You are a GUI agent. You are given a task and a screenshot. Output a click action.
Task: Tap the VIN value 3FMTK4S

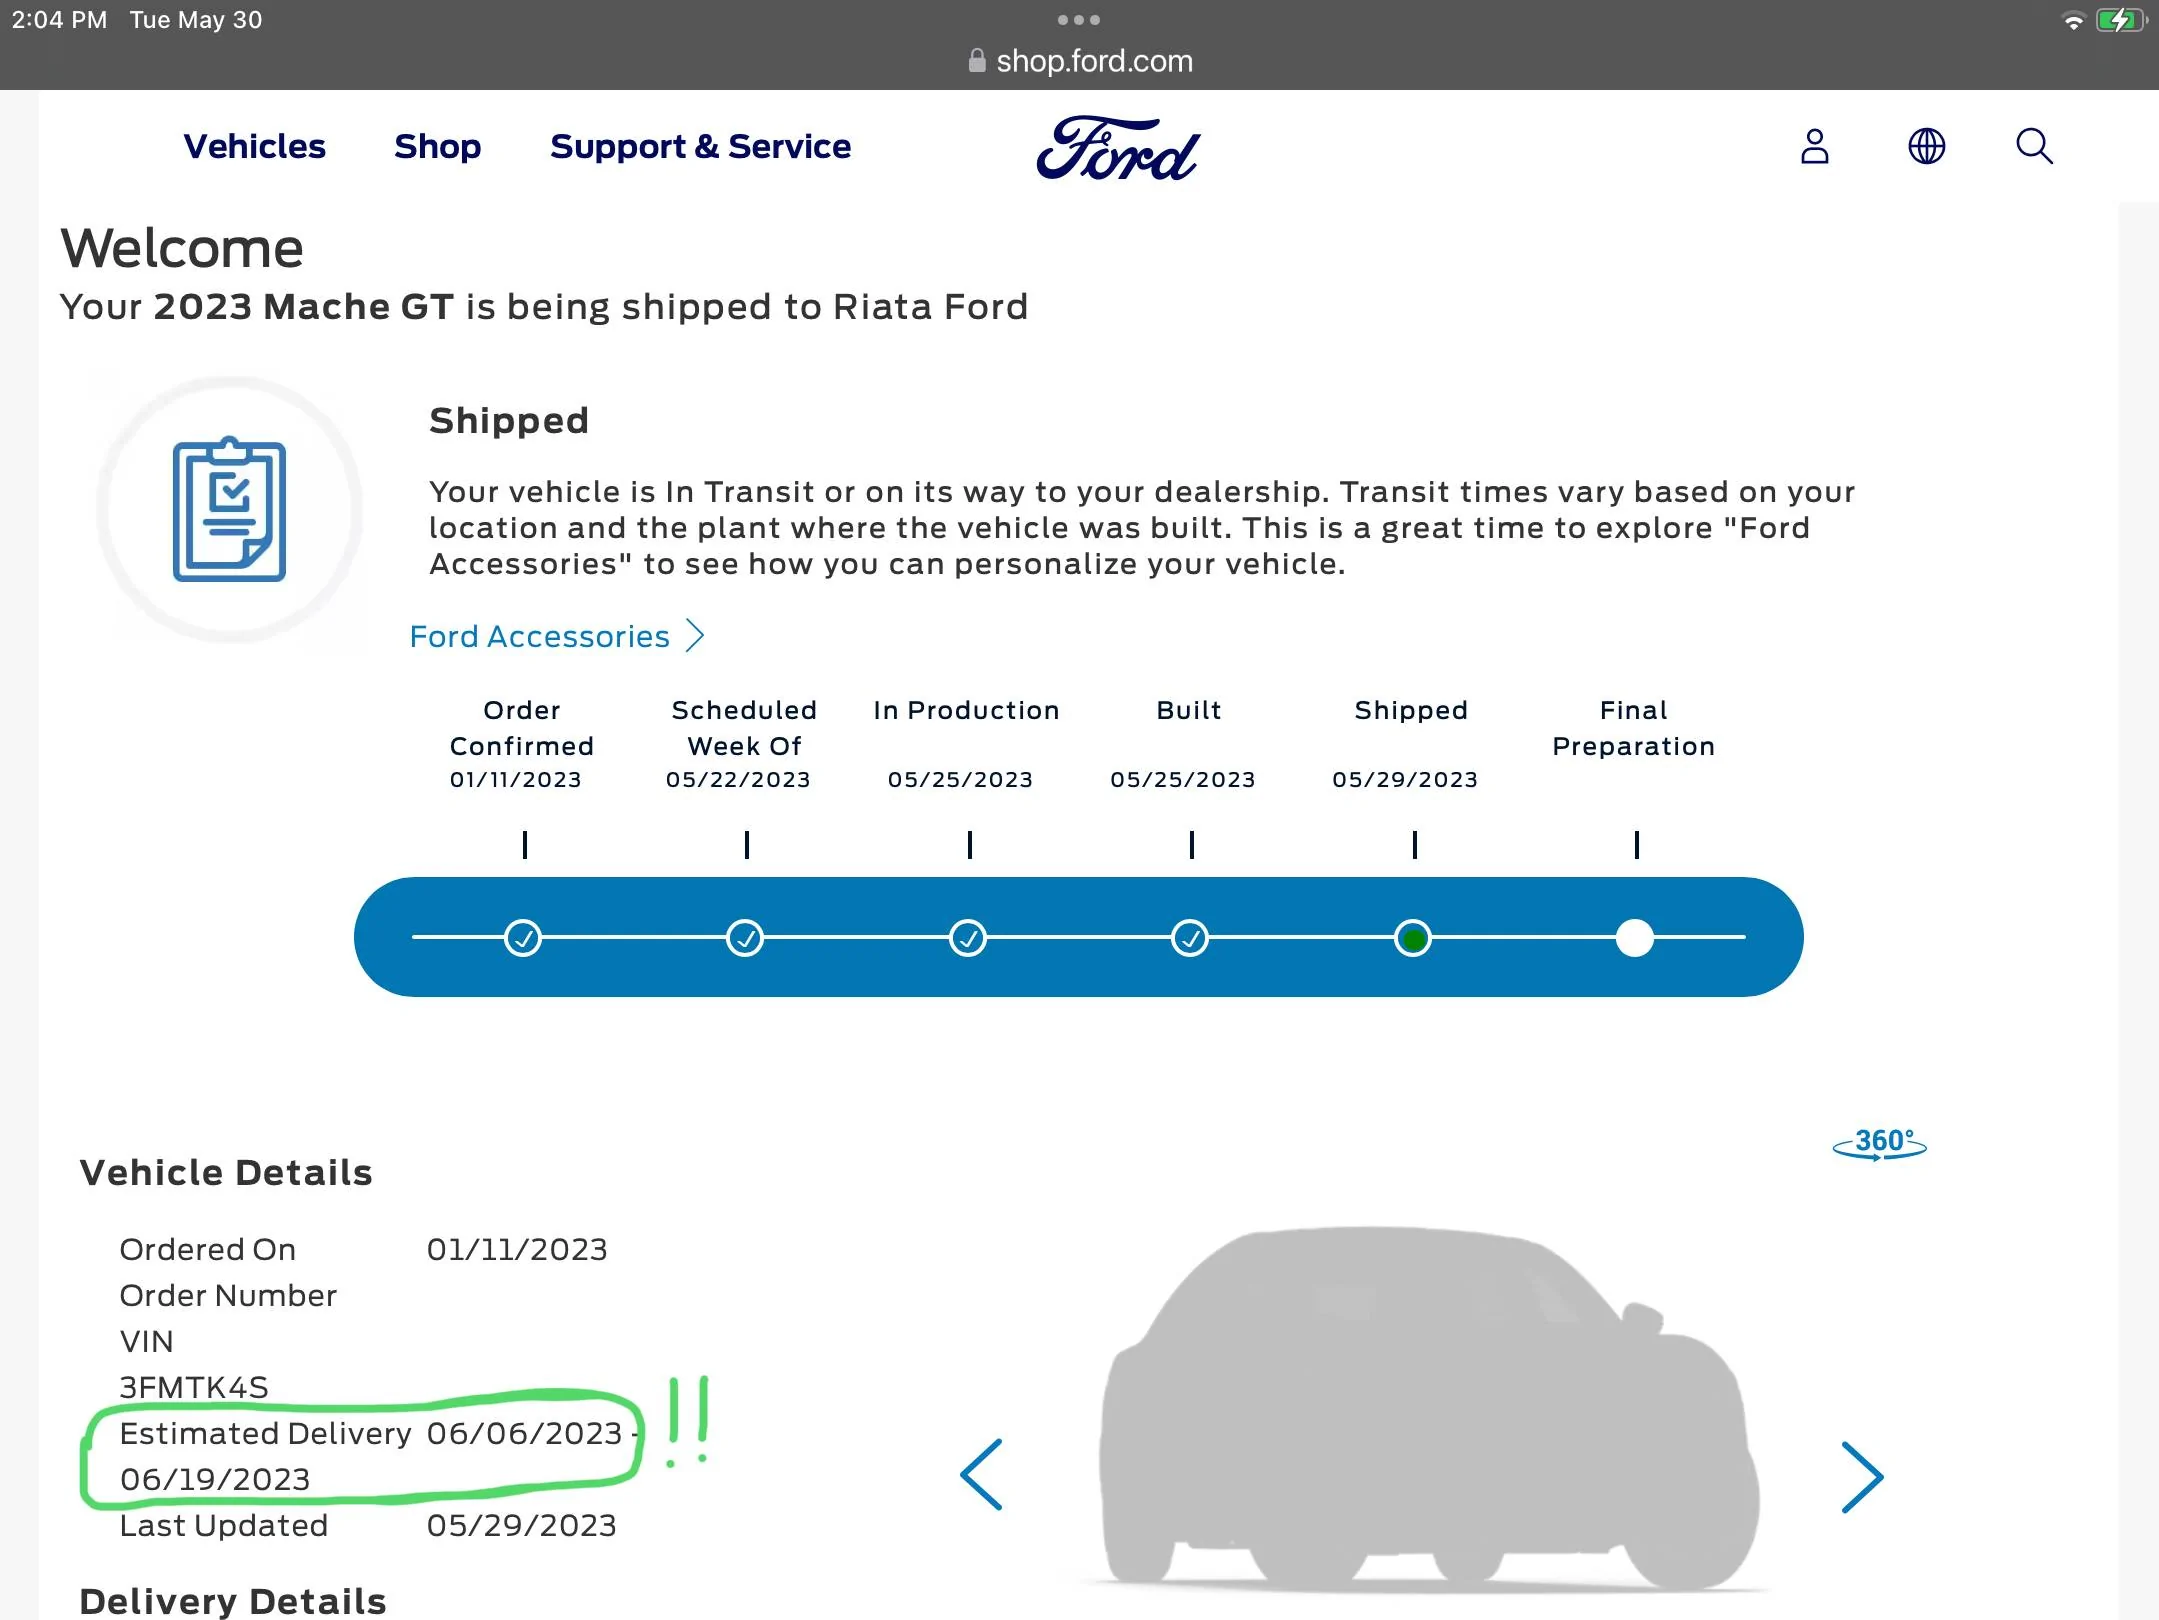[x=194, y=1387]
